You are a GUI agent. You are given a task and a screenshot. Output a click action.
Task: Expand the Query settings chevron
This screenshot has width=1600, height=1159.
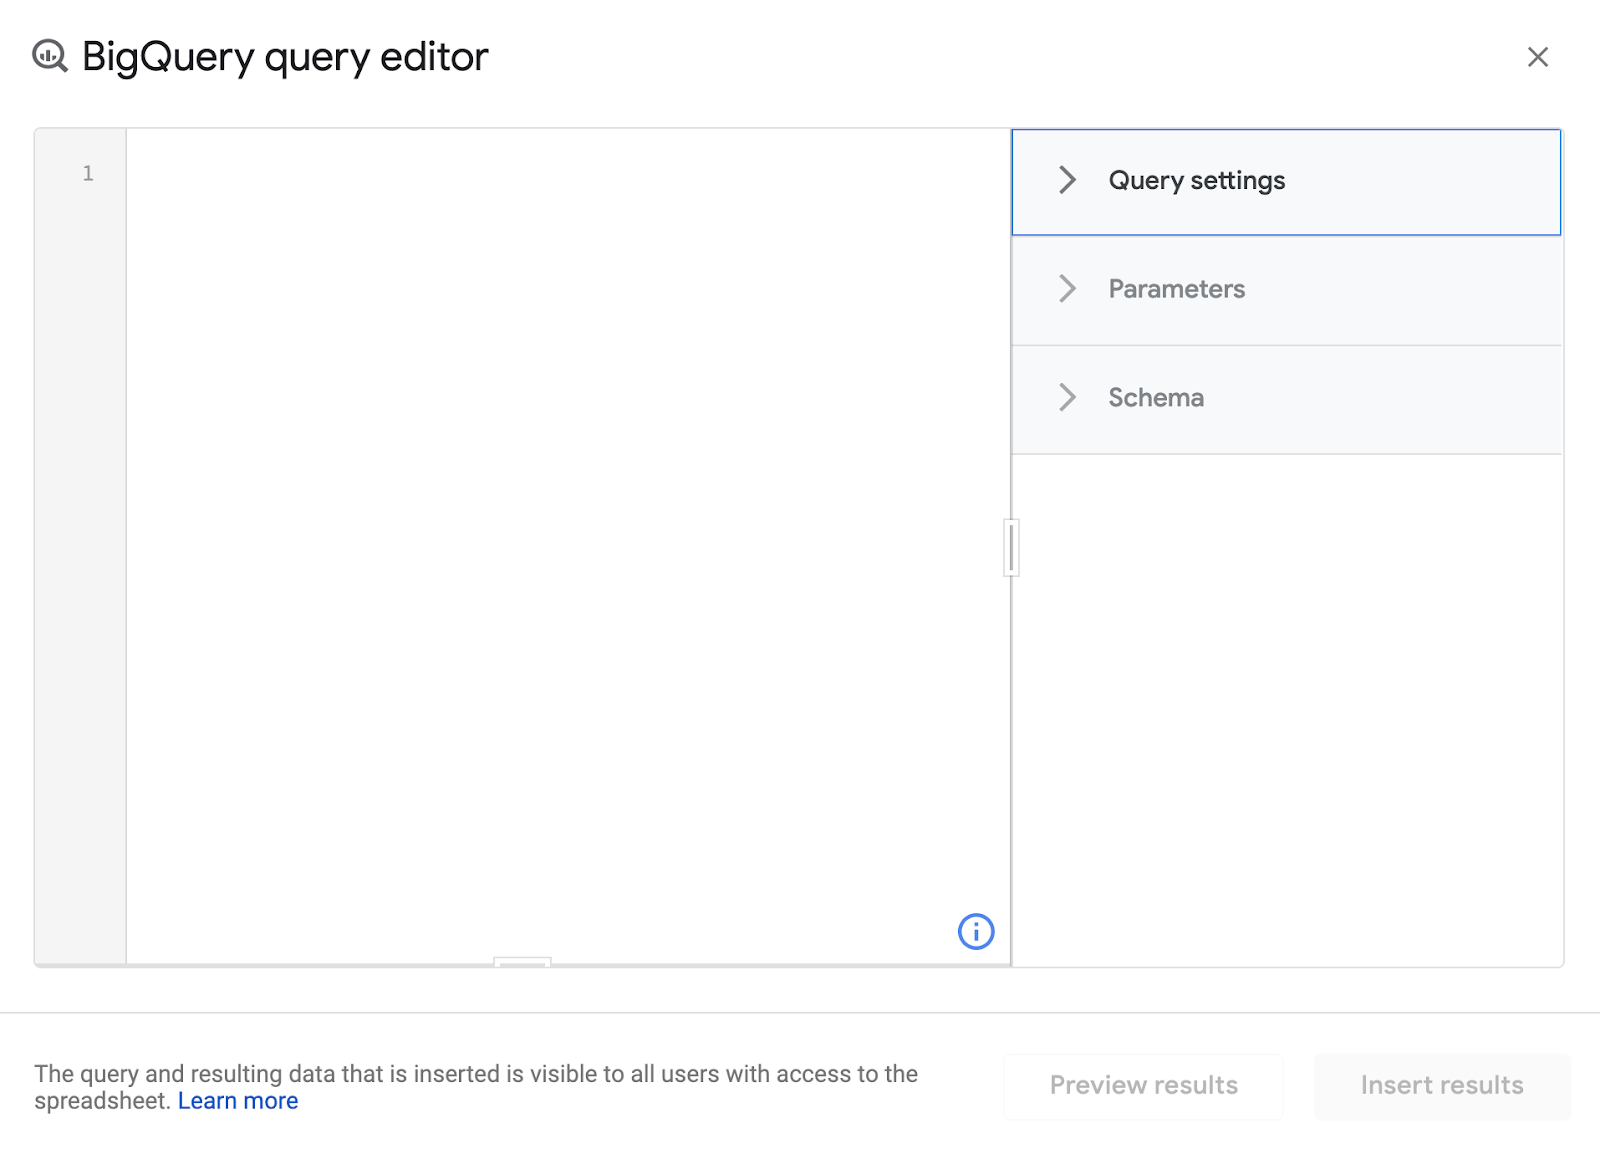1067,180
